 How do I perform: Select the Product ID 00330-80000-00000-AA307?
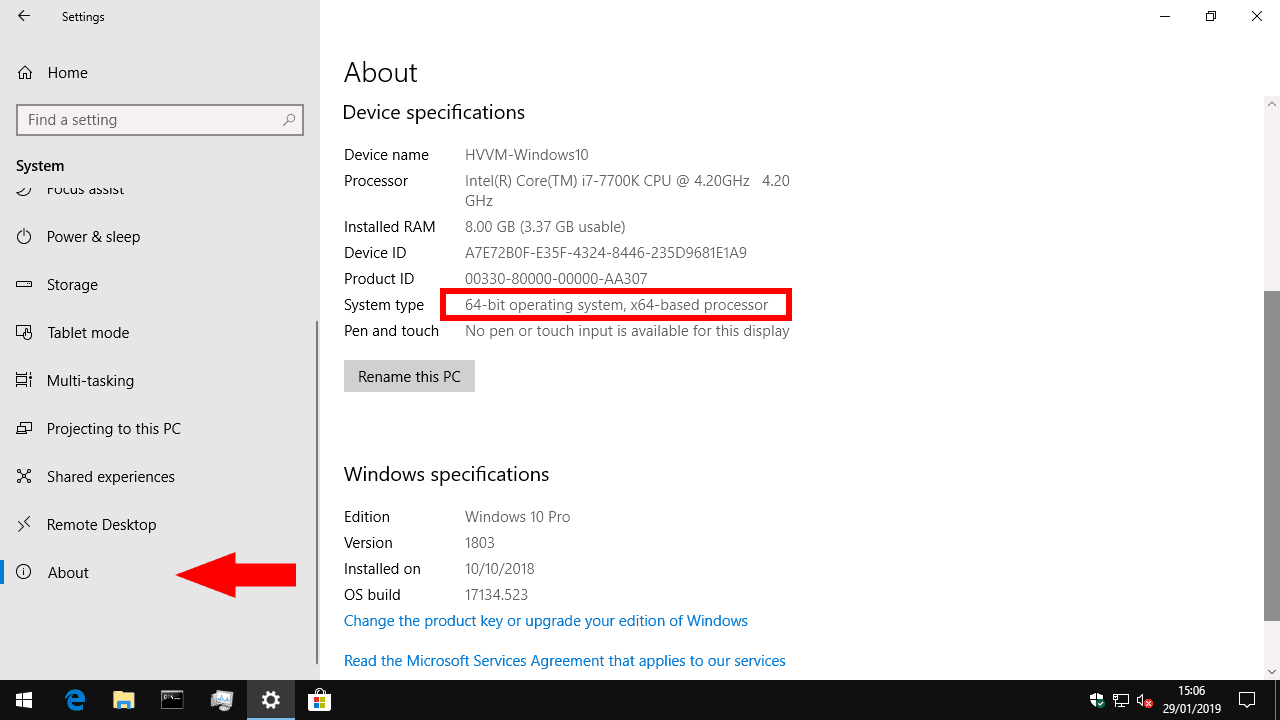[x=556, y=279]
